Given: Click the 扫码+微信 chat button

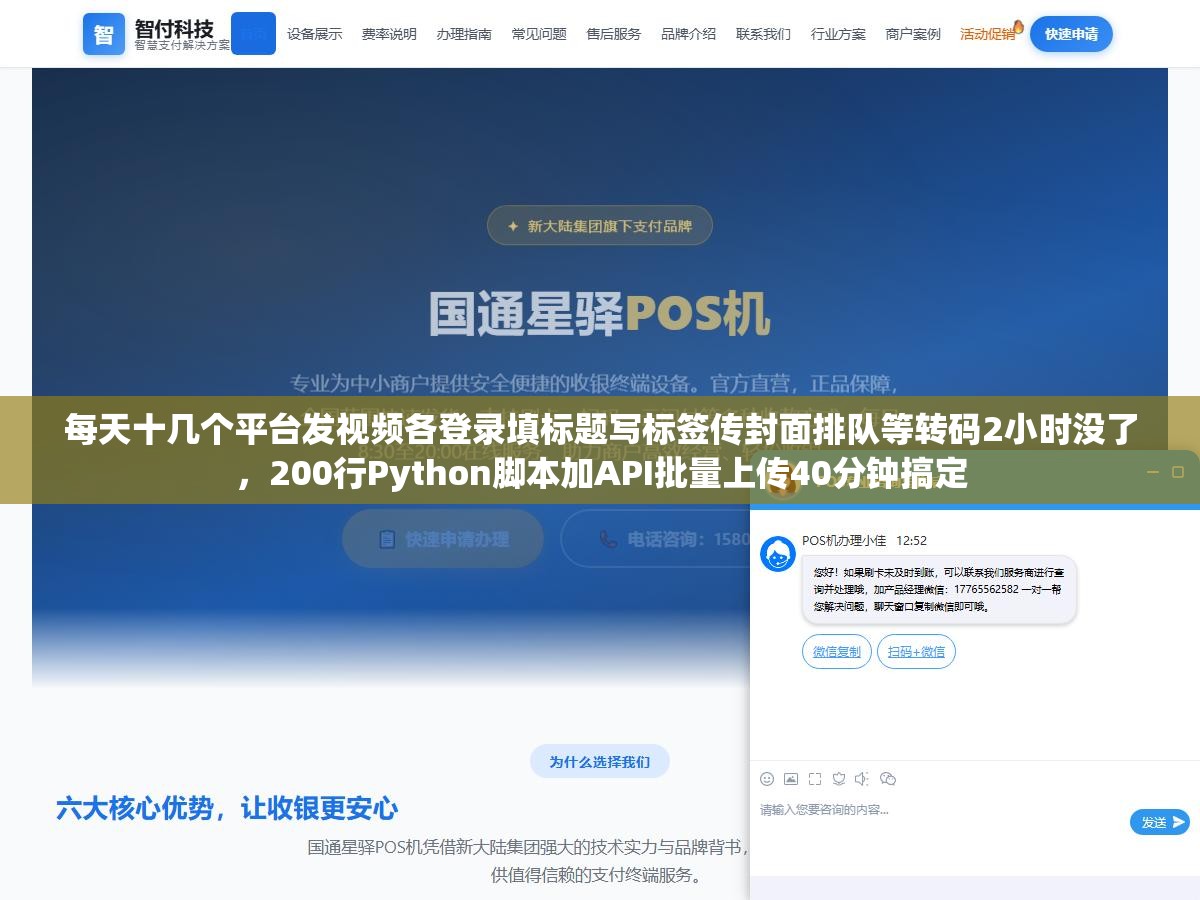Looking at the screenshot, I should click(x=917, y=652).
